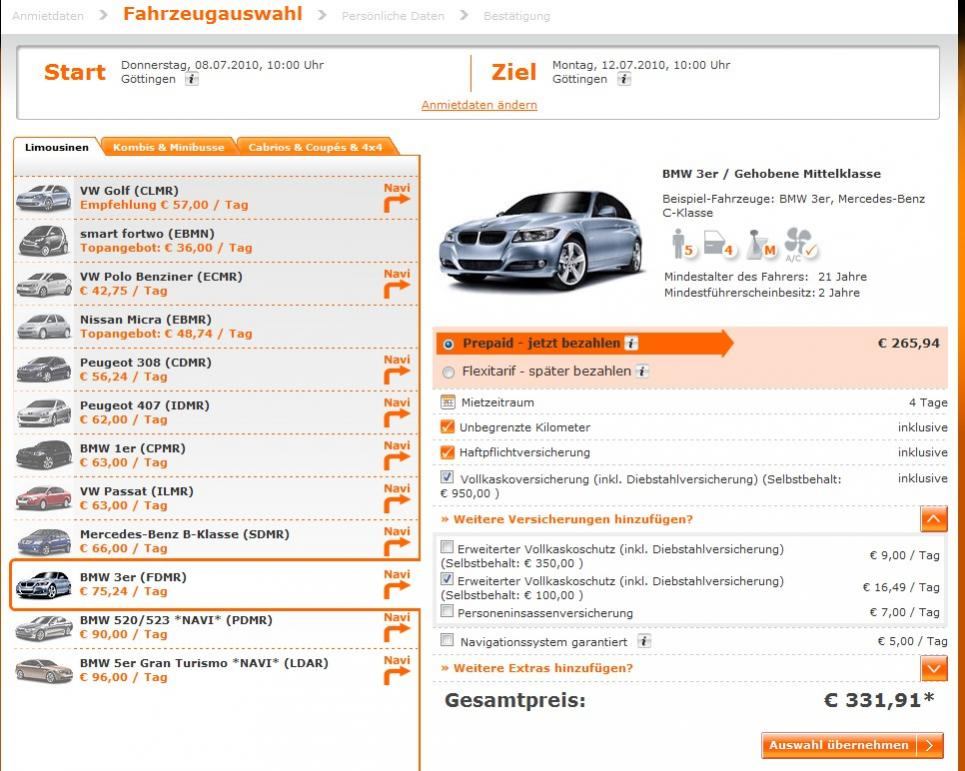The height and width of the screenshot is (771, 965).
Task: Select the Nissan Micra (EBMR) row
Action: click(216, 327)
